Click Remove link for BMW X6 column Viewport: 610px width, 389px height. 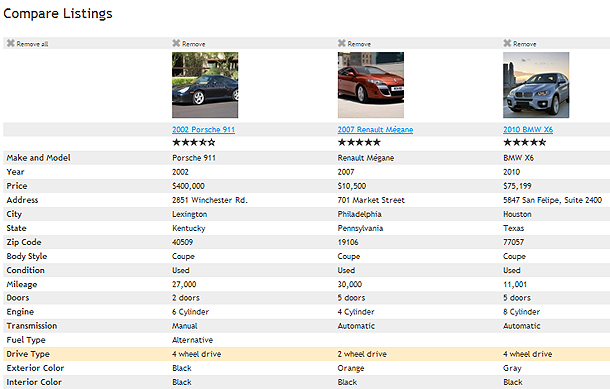pos(524,44)
